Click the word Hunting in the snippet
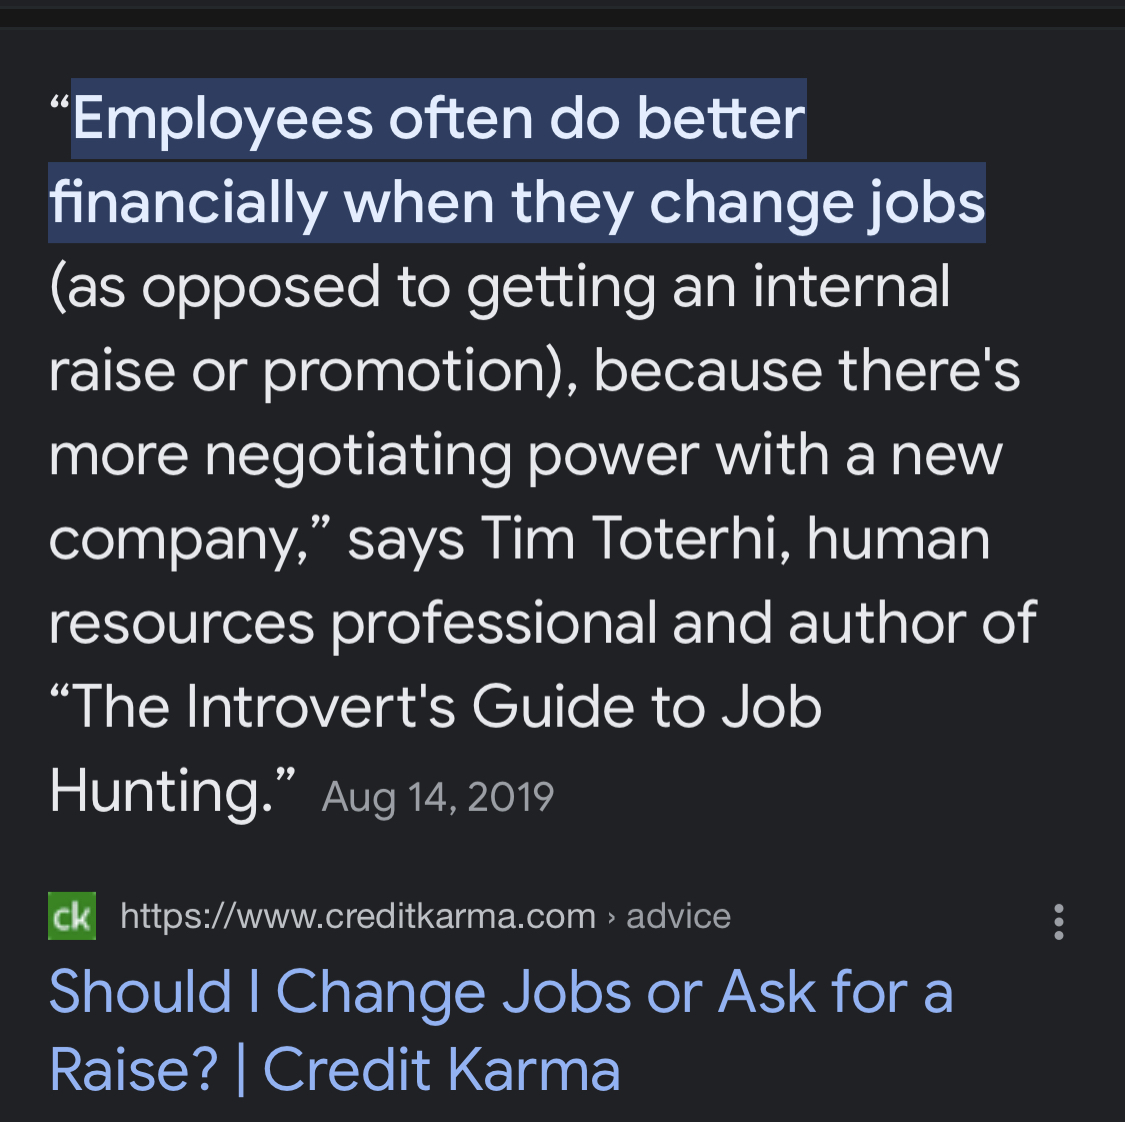Screen dimensions: 1125x1122 [161, 791]
